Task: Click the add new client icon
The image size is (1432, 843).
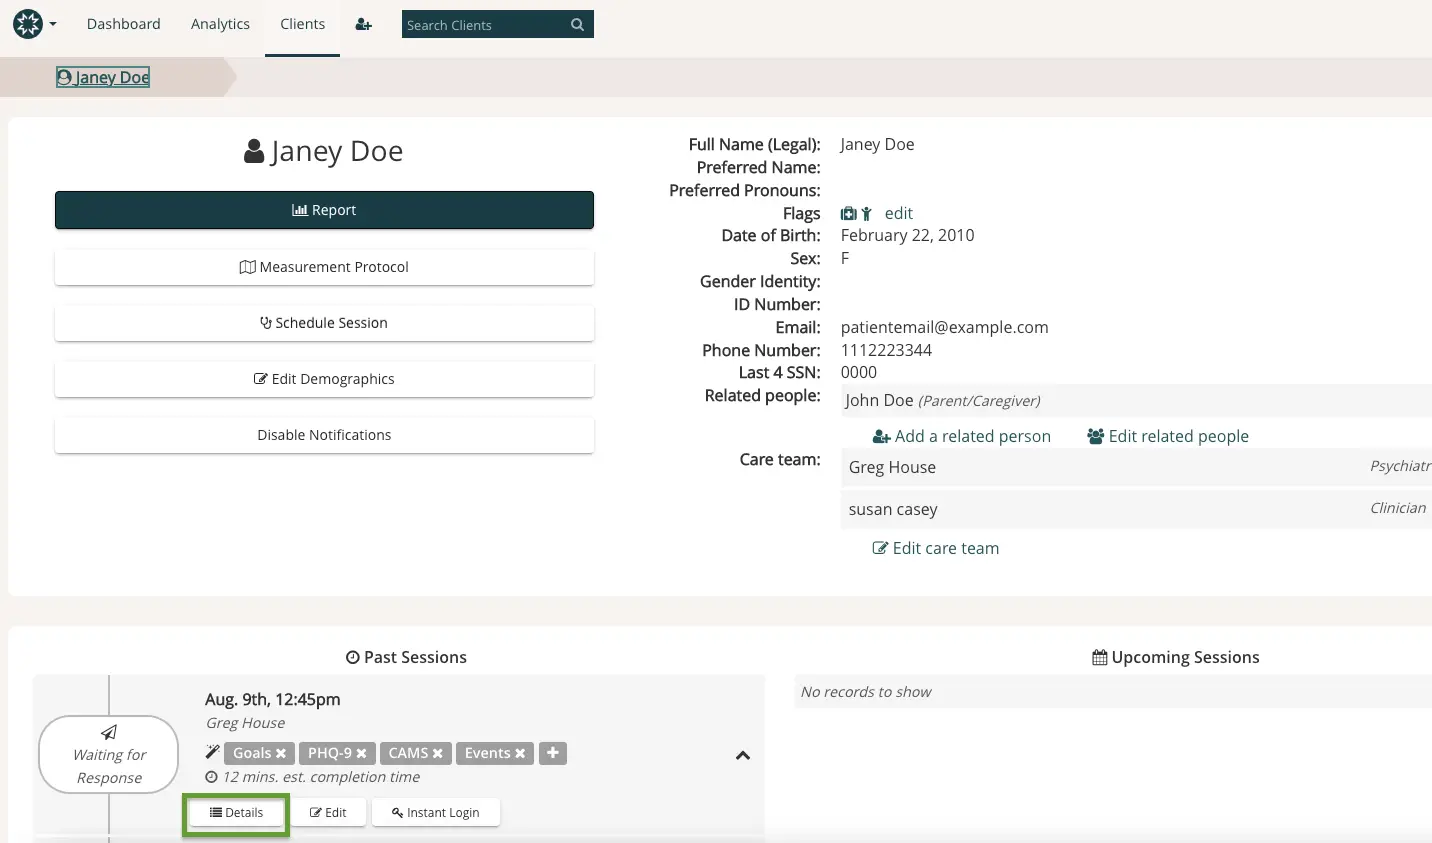Action: pos(364,24)
